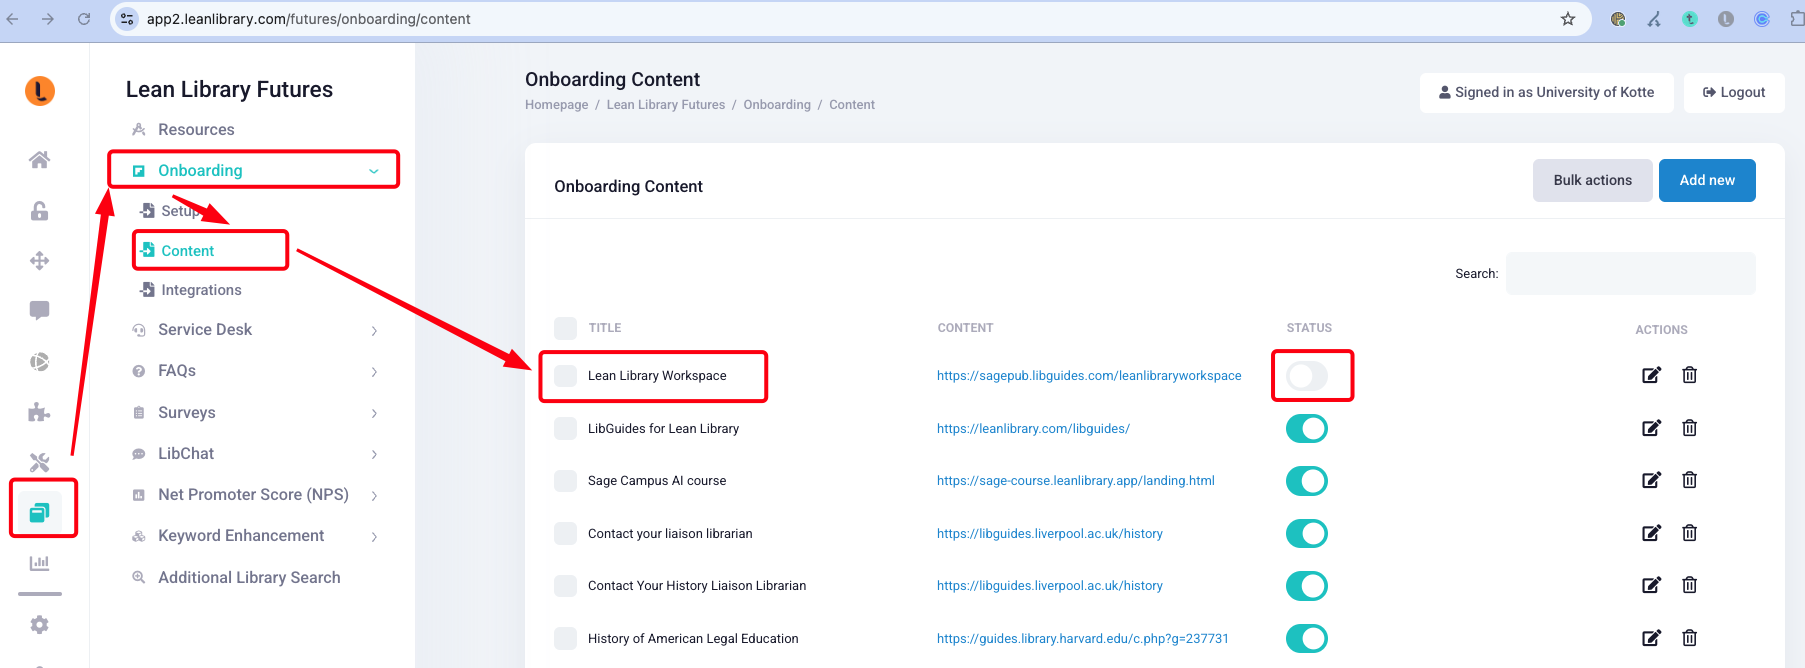This screenshot has height=668, width=1805.
Task: Bookmark page with the star icon
Action: tap(1568, 19)
